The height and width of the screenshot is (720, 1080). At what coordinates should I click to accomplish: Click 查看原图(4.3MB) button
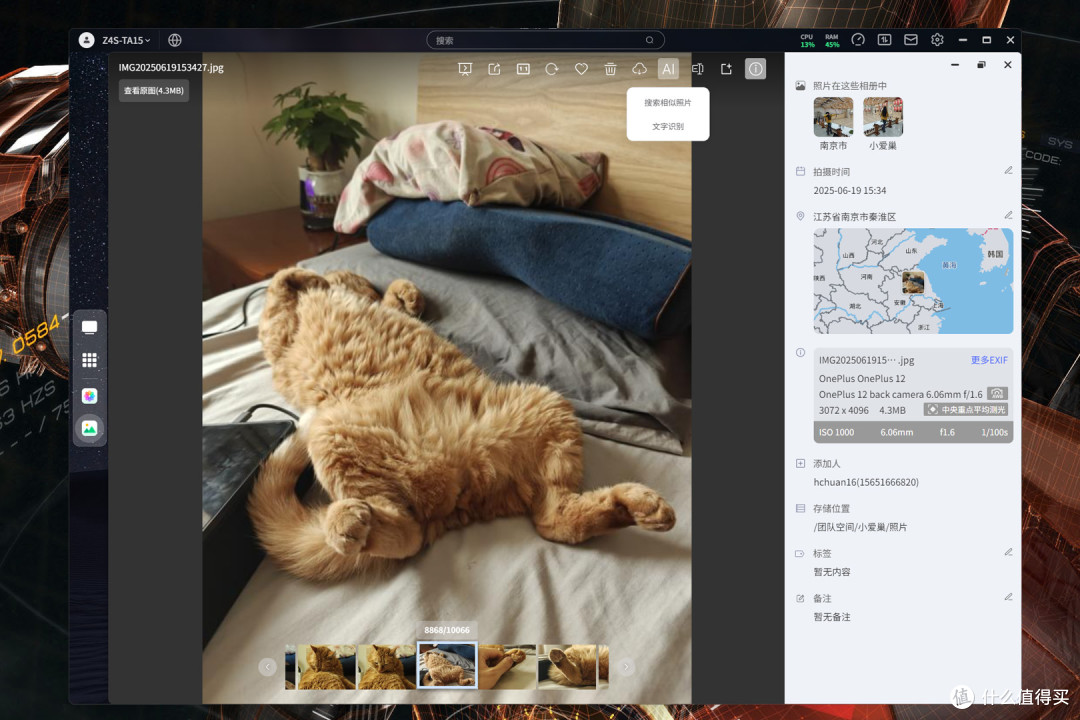pos(154,91)
